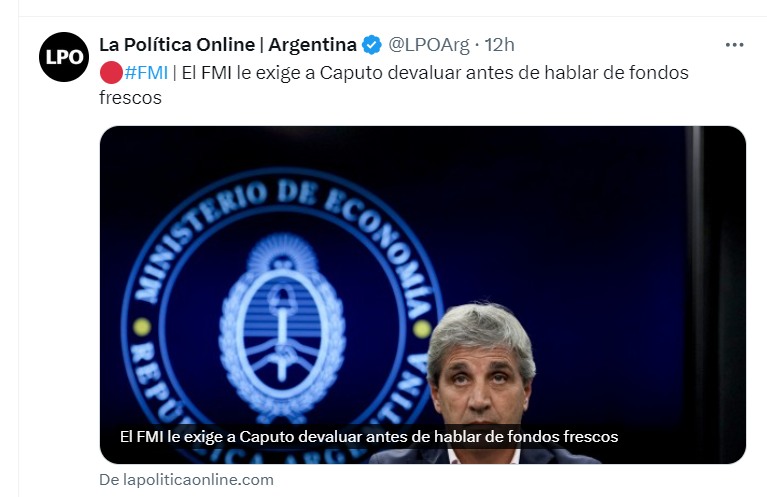Click the left yellow dot on the seal
This screenshot has height=497, width=767.
(142, 326)
